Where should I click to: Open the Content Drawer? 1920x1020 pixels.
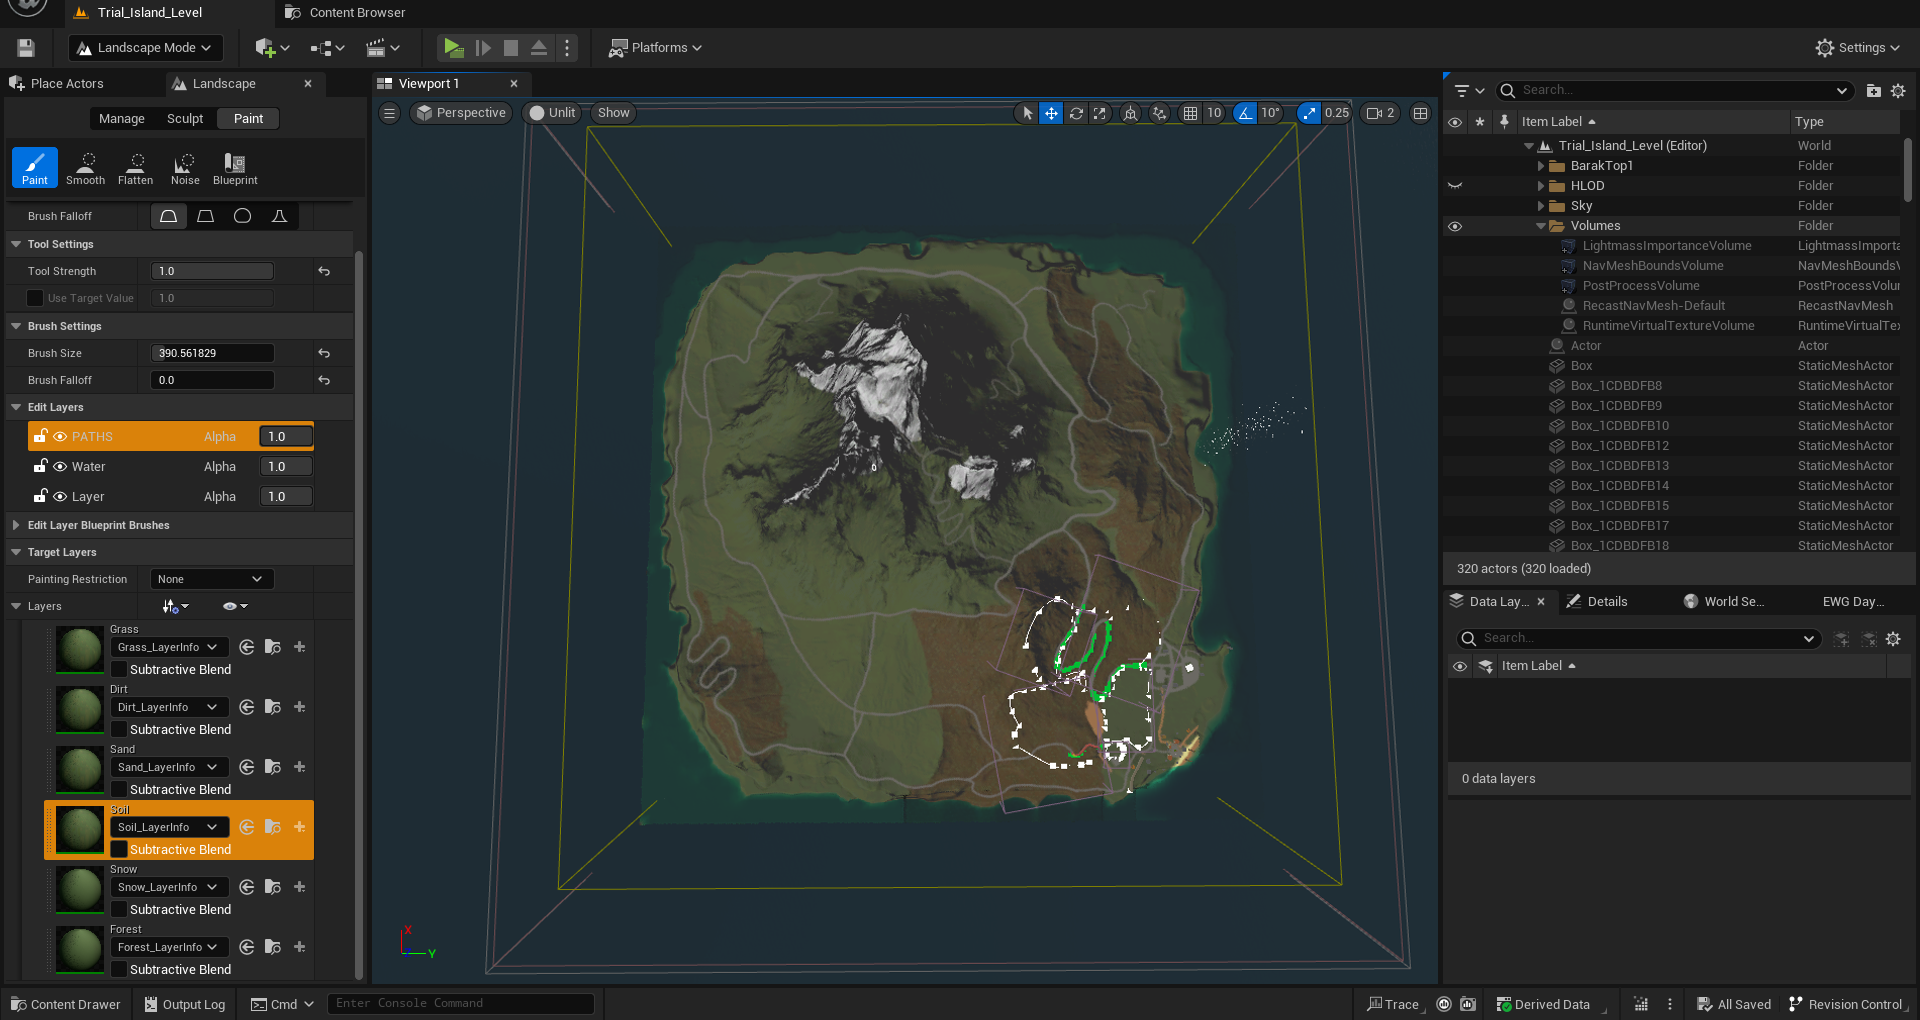pos(66,1004)
